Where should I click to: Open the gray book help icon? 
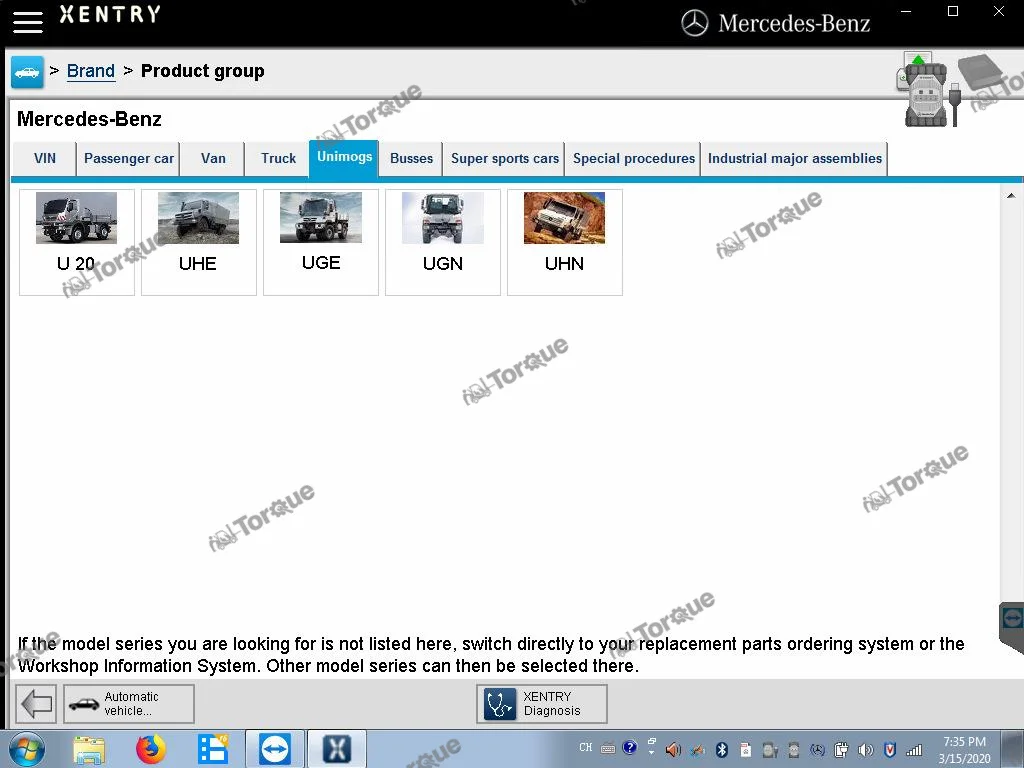[982, 72]
